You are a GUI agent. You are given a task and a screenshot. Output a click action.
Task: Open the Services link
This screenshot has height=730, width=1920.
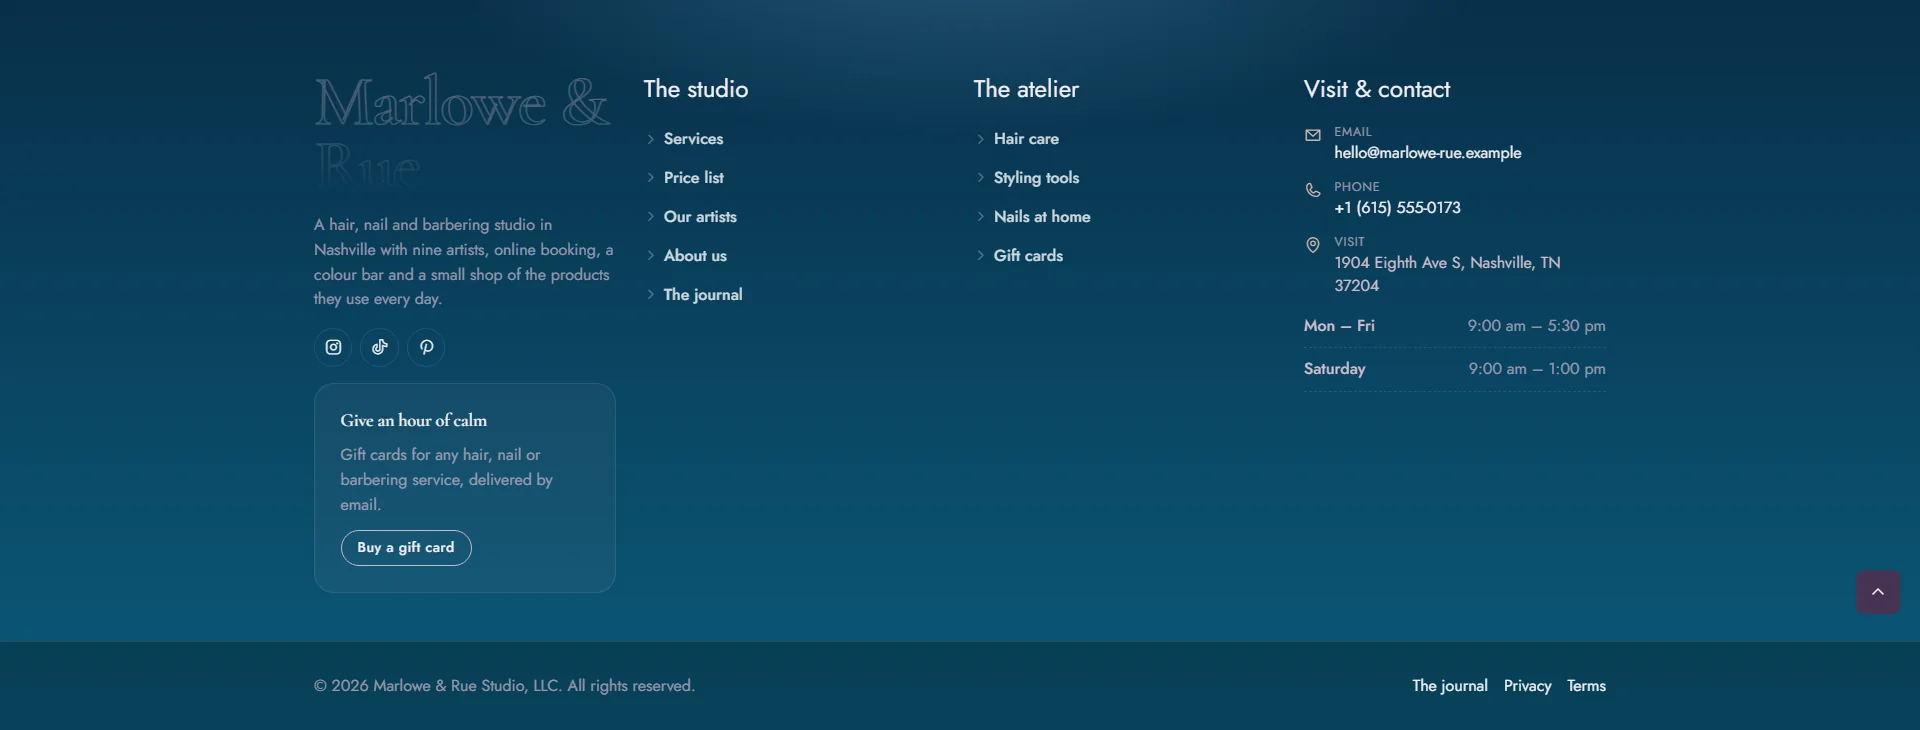[x=693, y=139]
